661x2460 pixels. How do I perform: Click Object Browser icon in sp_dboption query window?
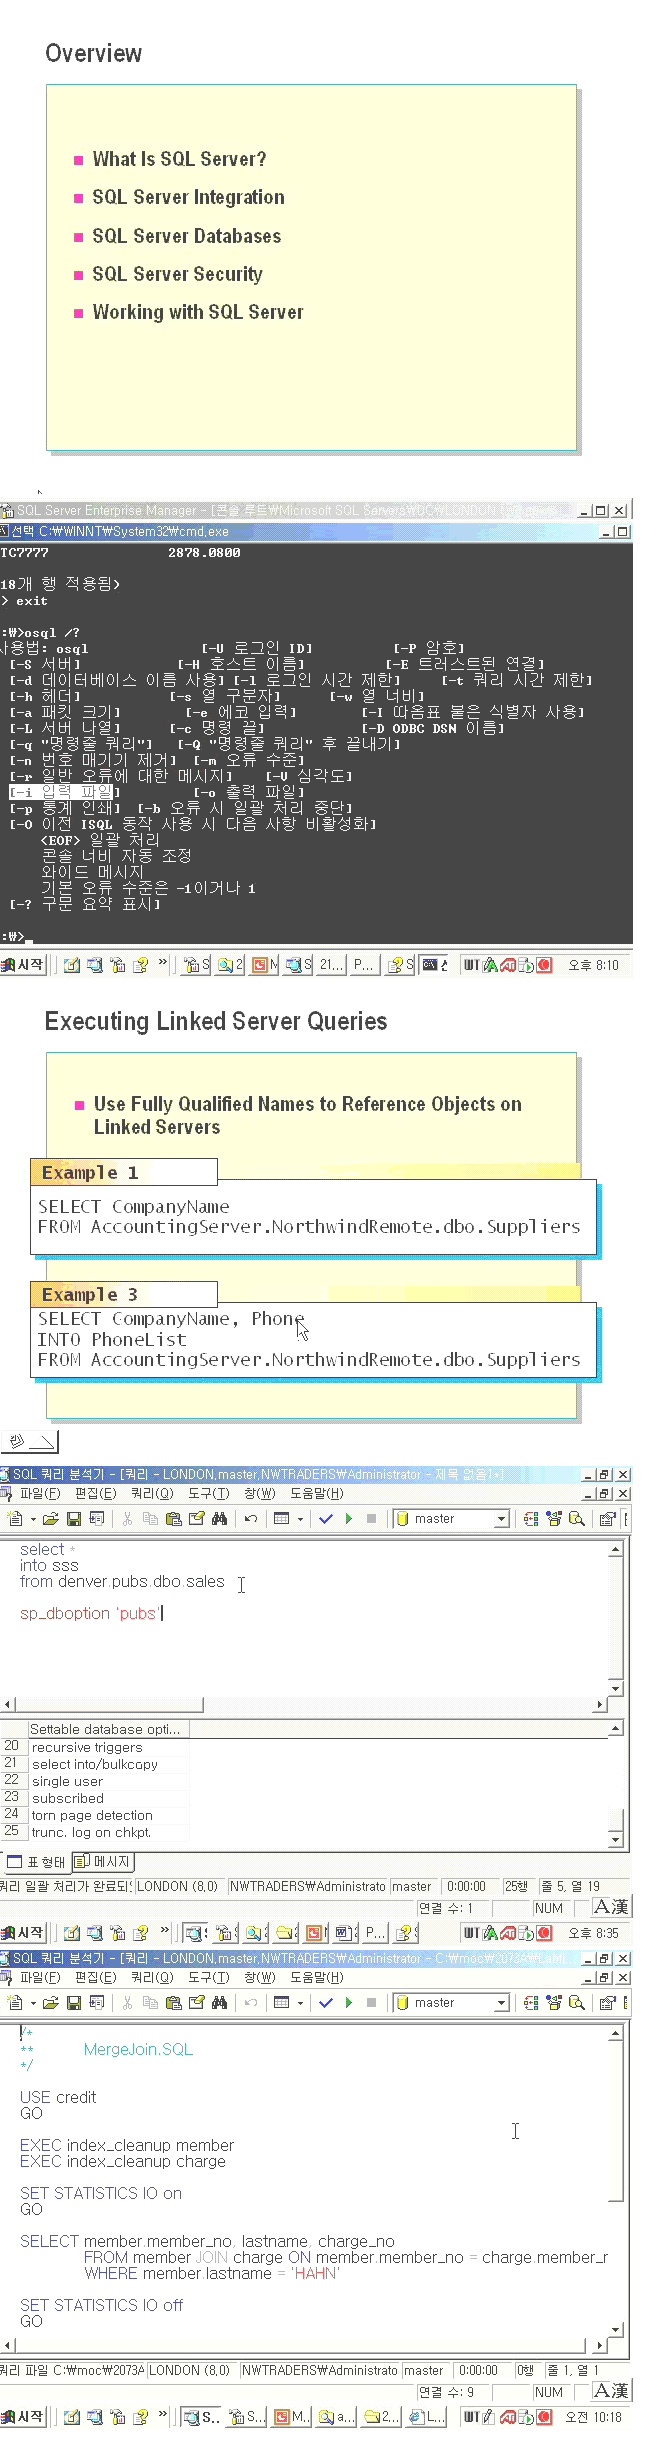553,1519
